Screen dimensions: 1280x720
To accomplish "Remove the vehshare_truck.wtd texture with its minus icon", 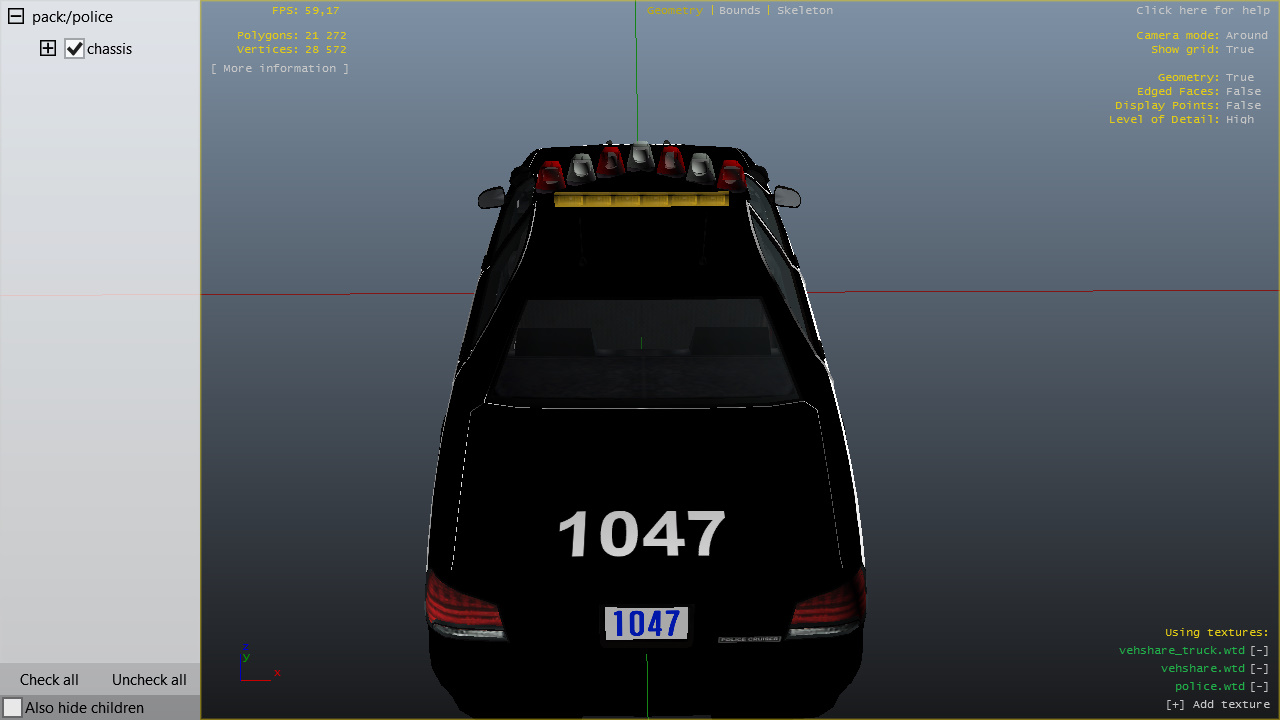I will click(1259, 650).
